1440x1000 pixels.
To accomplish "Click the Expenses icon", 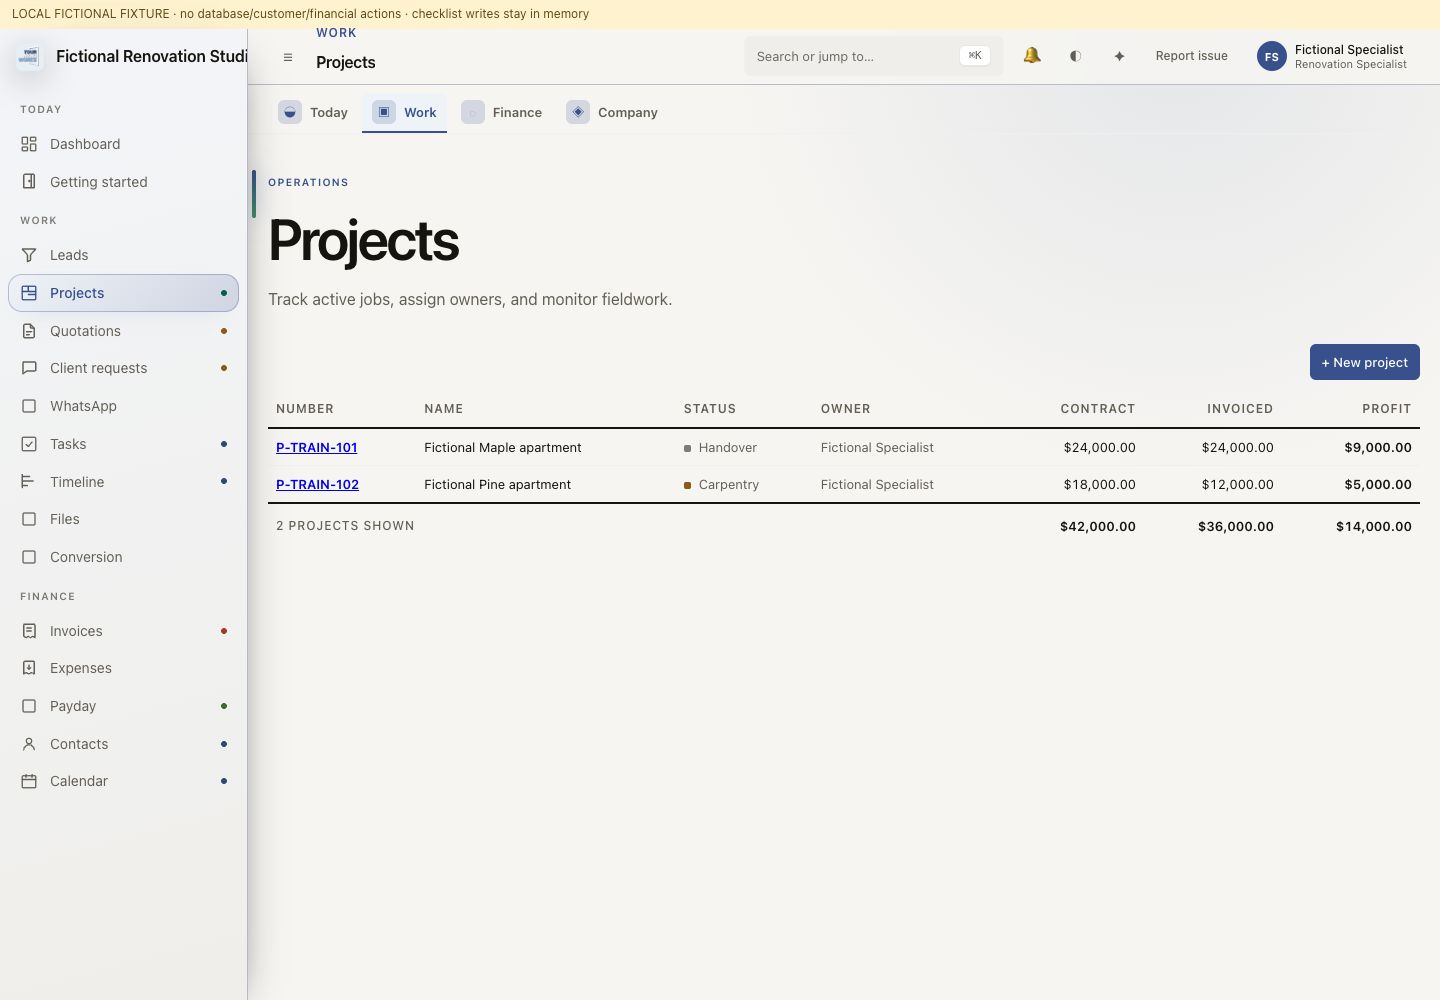I will 29,668.
